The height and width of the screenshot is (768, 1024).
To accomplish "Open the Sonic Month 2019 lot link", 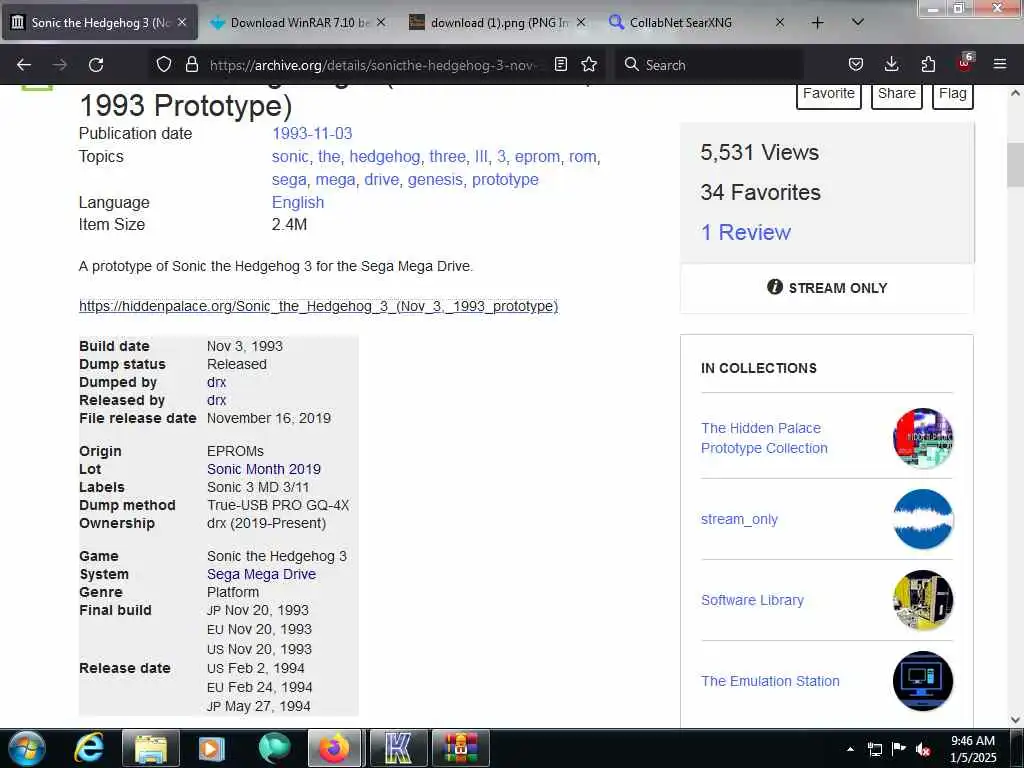I will click(x=264, y=469).
